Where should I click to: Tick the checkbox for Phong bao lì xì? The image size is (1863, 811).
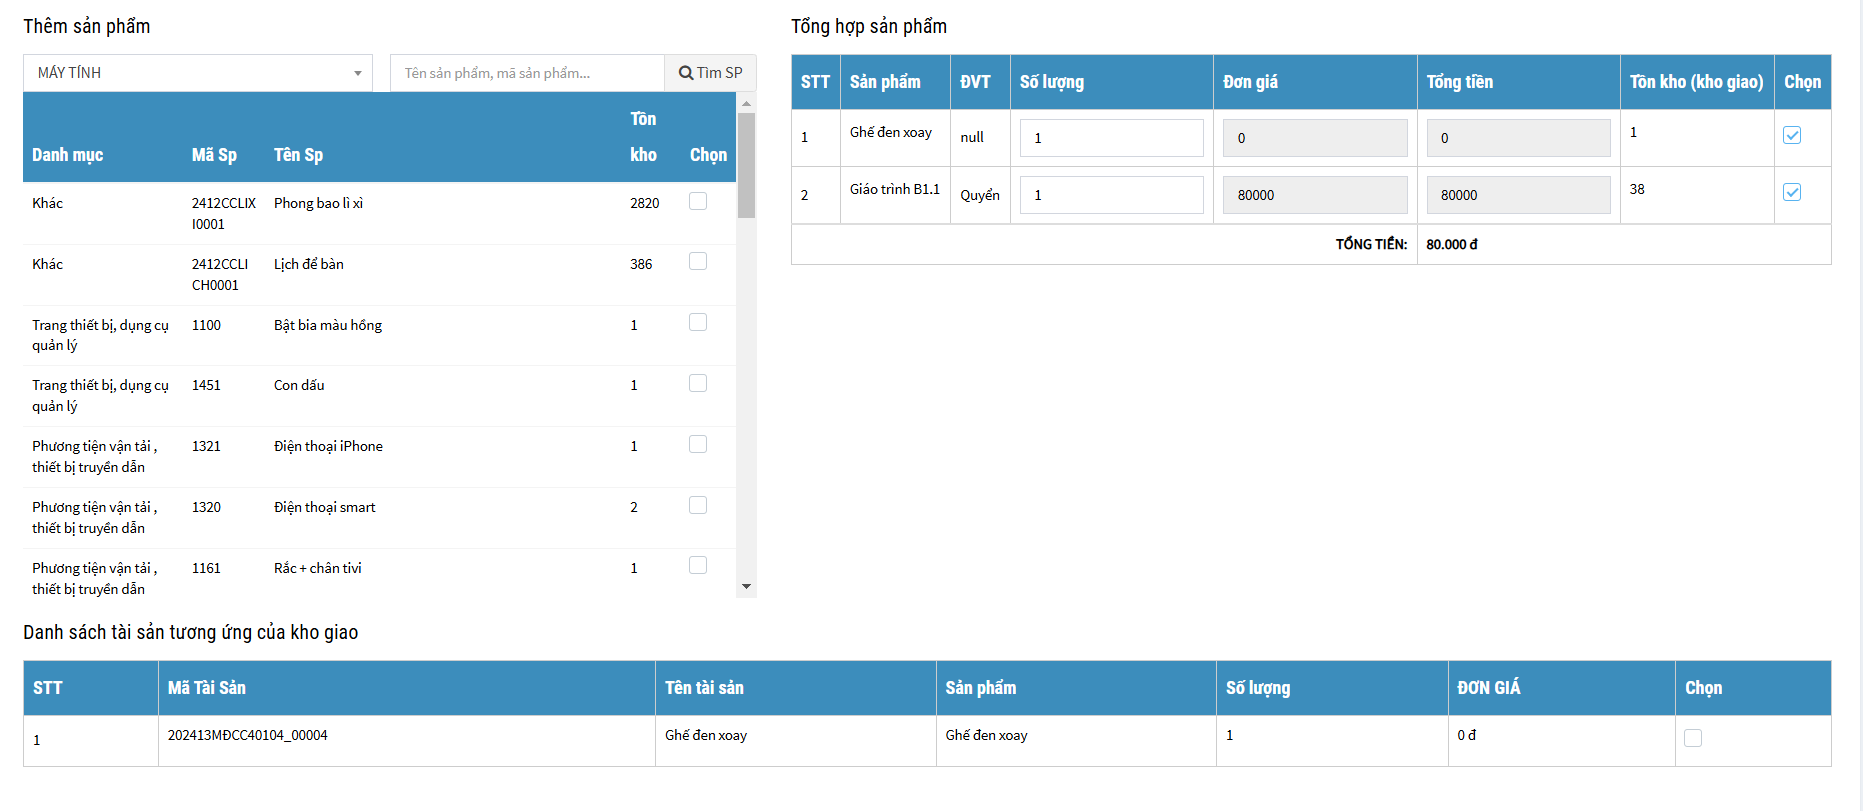698,201
